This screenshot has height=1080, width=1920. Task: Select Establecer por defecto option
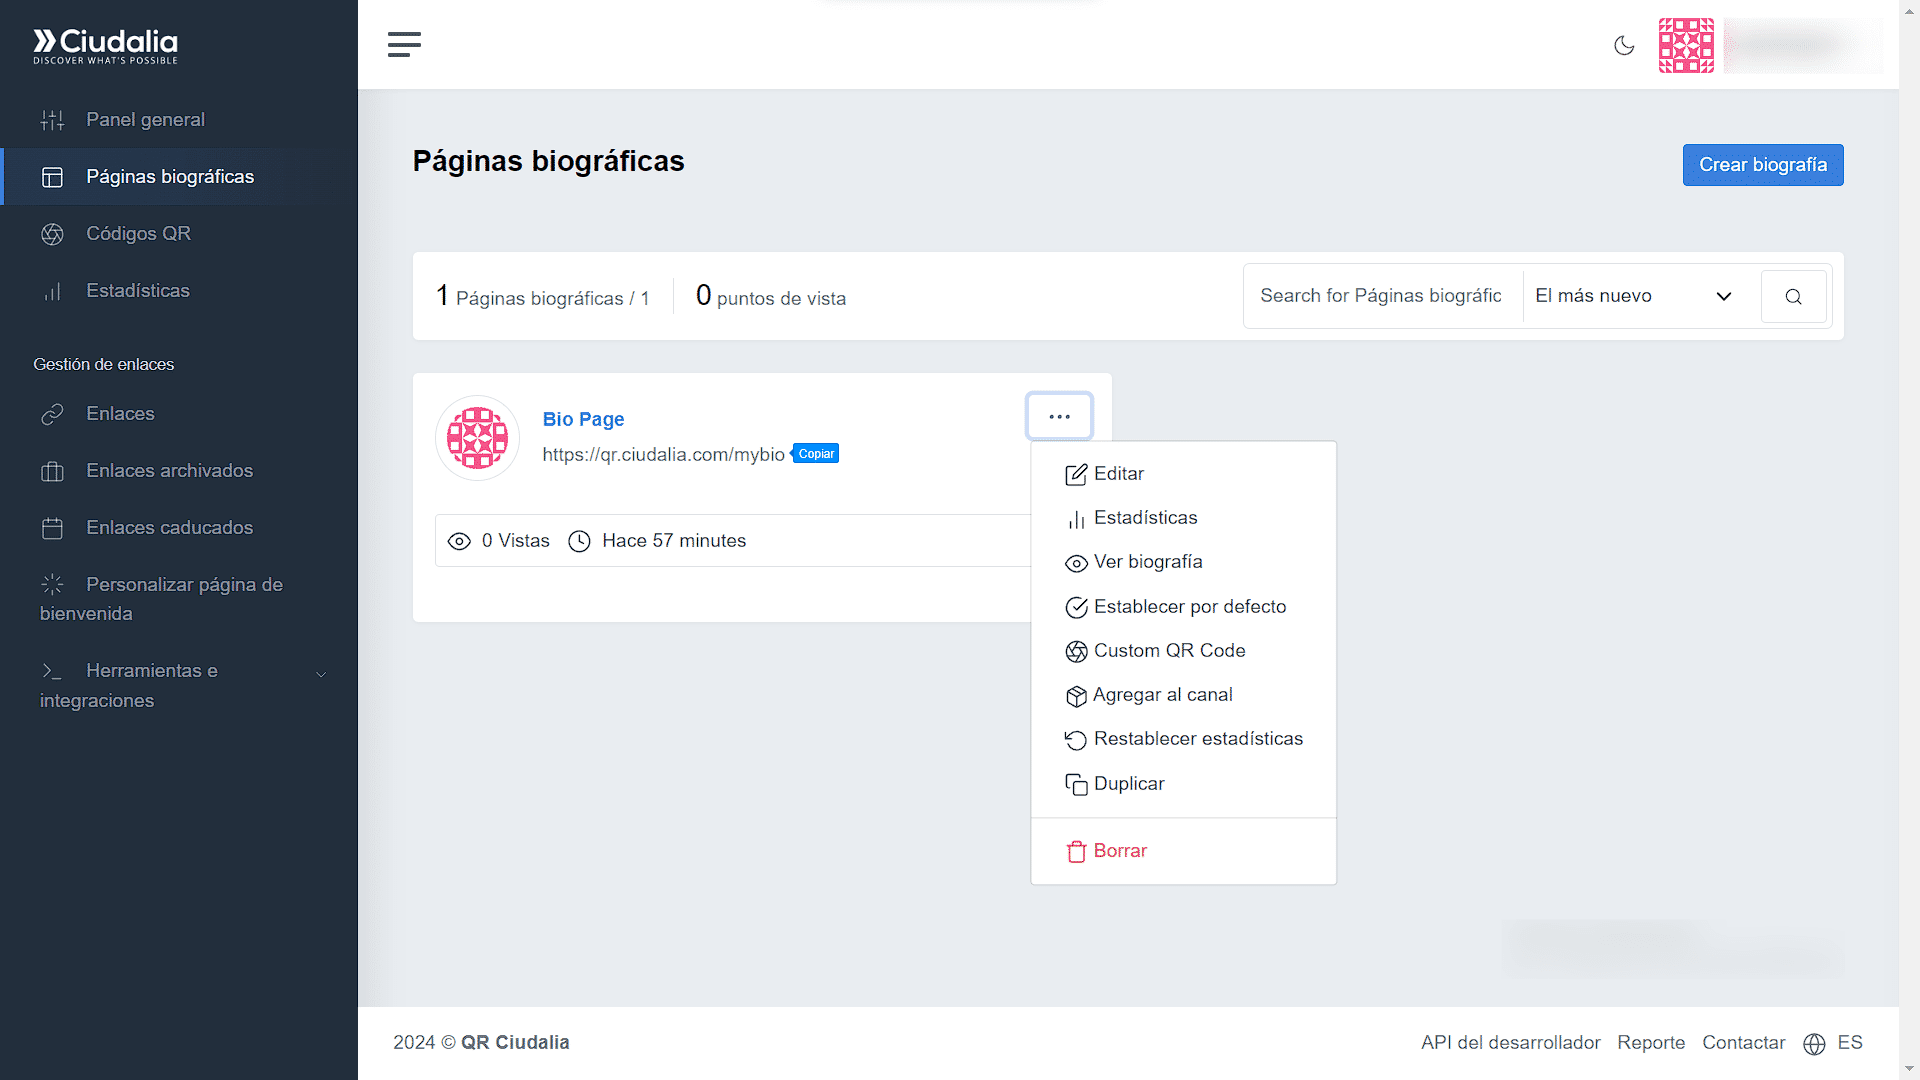pos(1189,607)
